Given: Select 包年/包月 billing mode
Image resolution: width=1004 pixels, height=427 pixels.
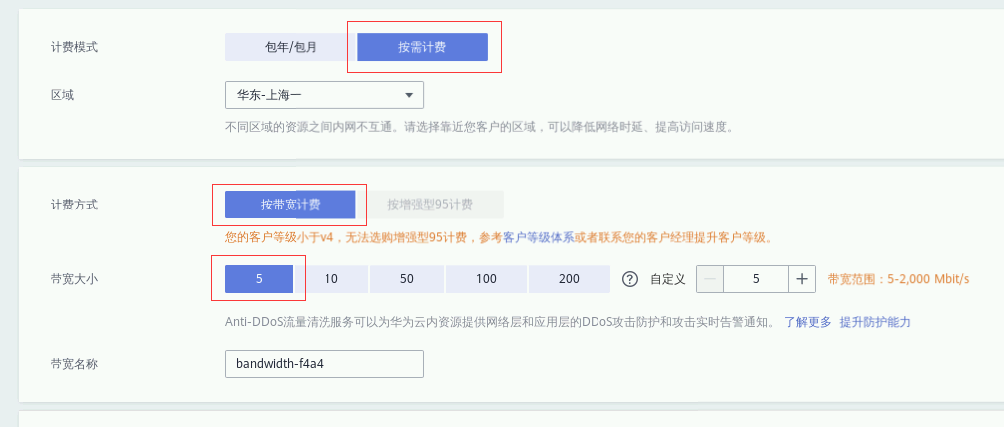Looking at the screenshot, I should coord(290,47).
